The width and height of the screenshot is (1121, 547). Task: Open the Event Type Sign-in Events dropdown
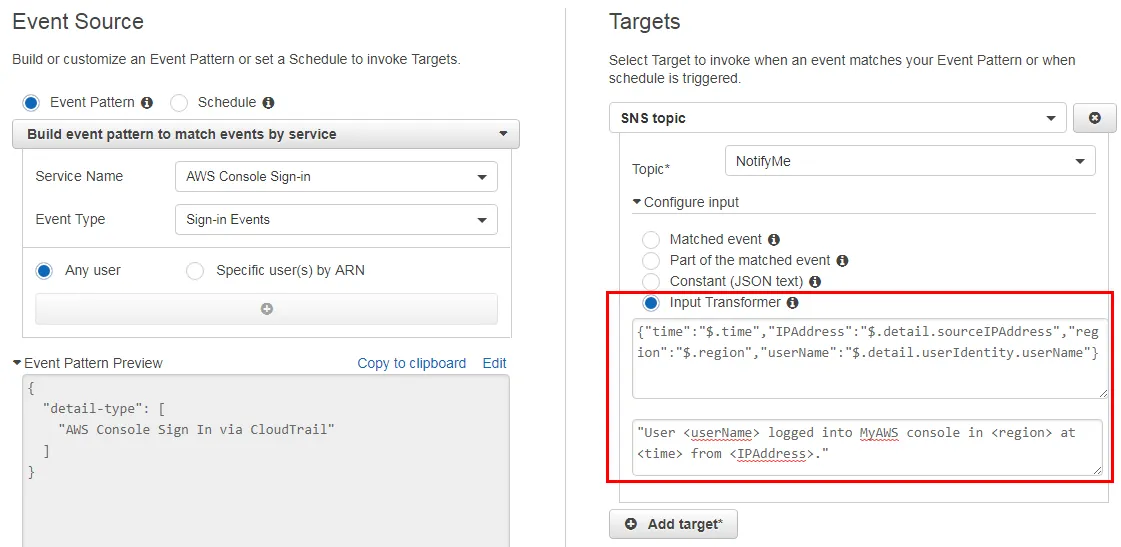(336, 220)
